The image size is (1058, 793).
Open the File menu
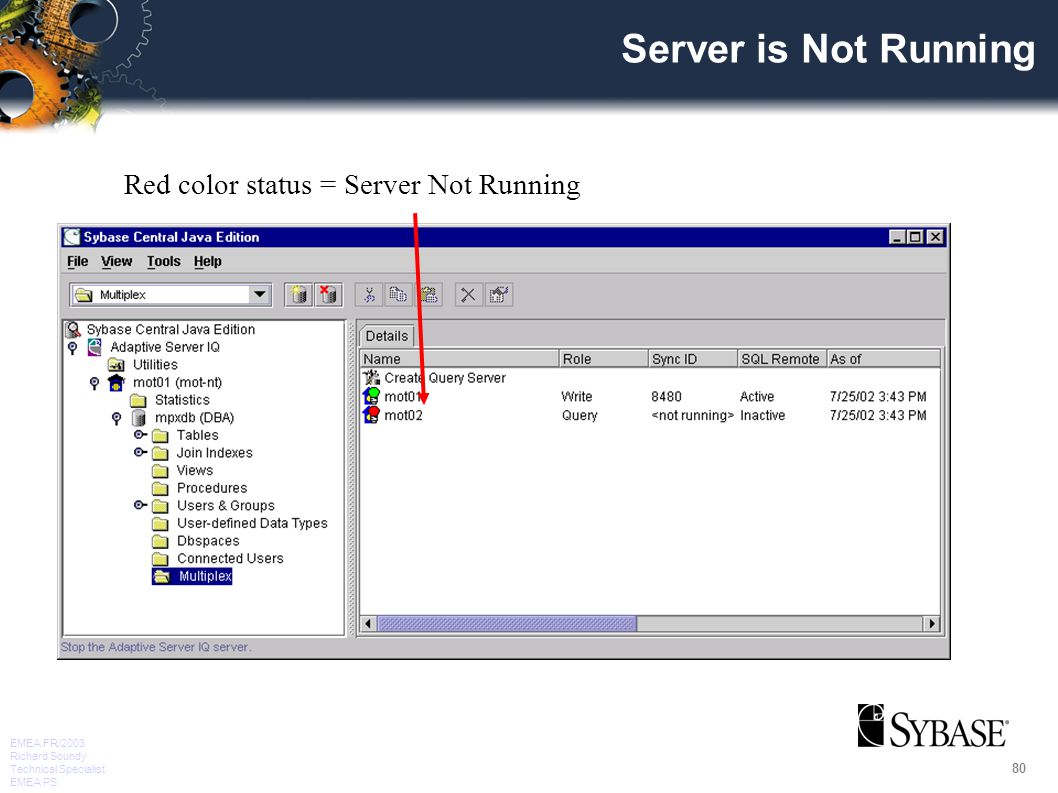coord(78,261)
